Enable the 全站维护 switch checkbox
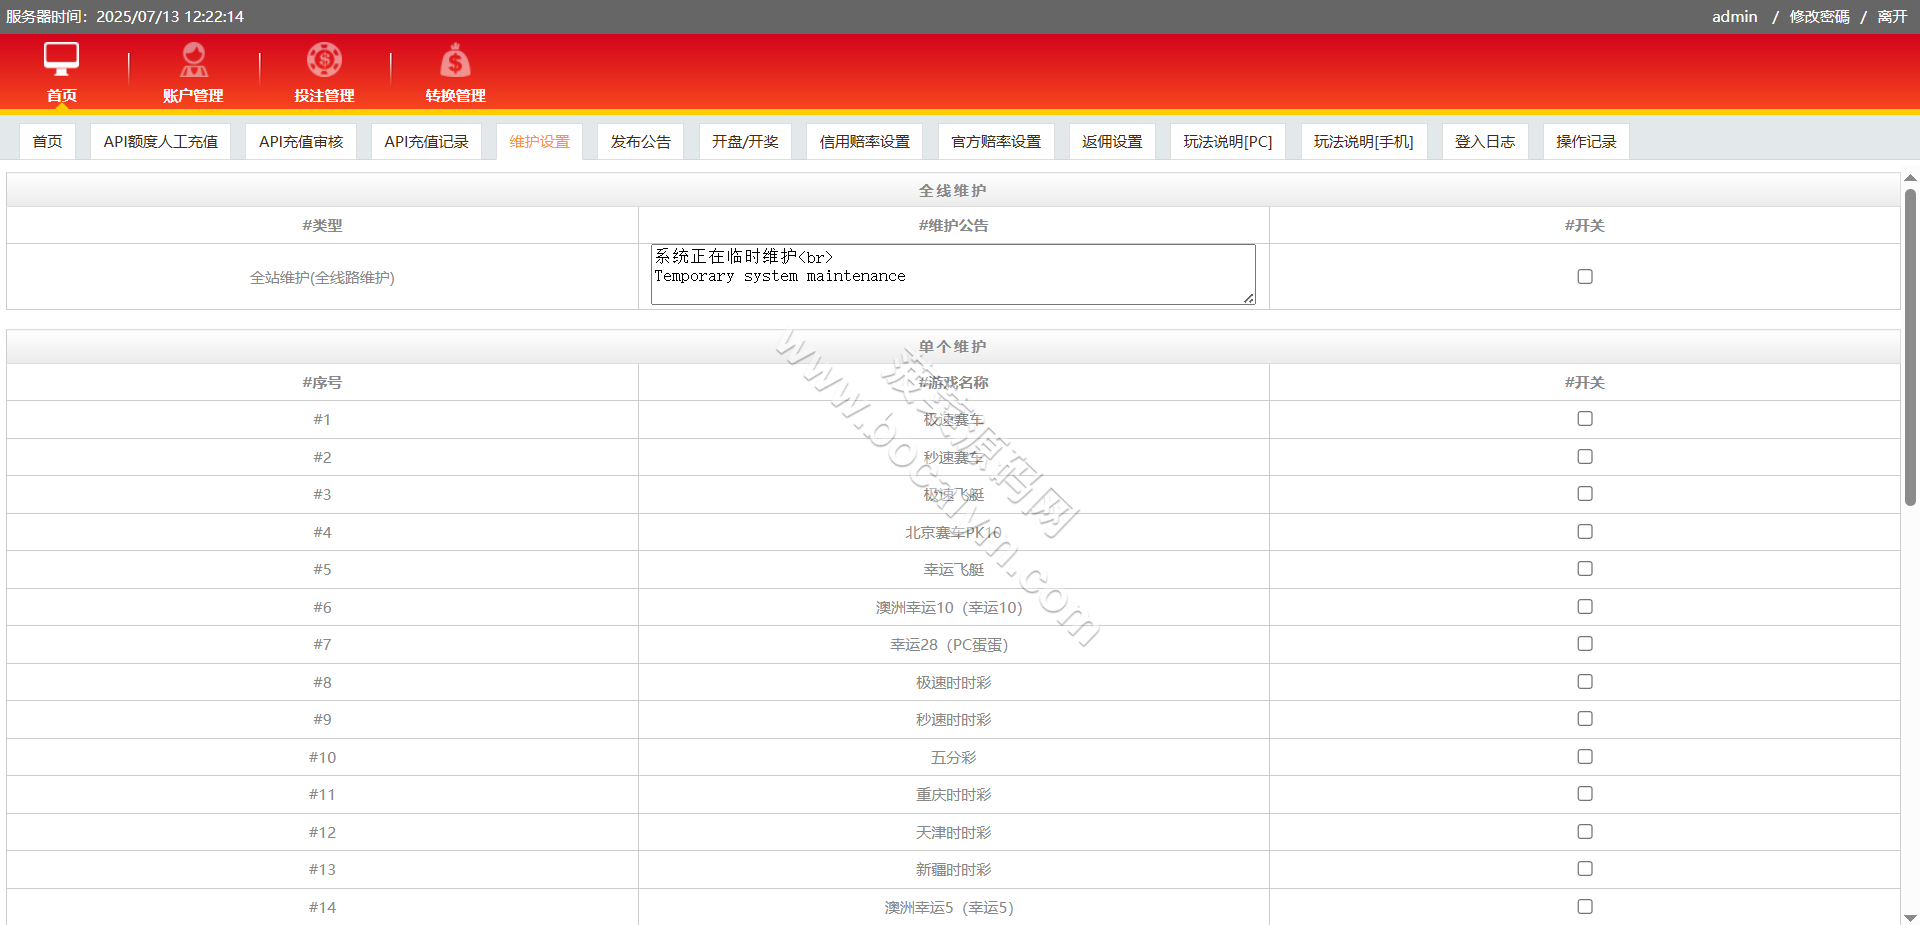 point(1585,277)
